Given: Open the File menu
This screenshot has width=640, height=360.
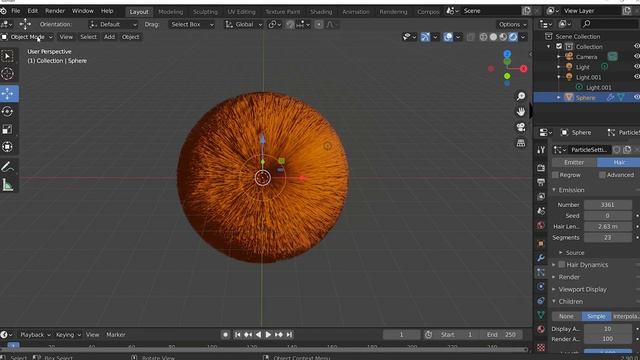Looking at the screenshot, I should pyautogui.click(x=16, y=11).
